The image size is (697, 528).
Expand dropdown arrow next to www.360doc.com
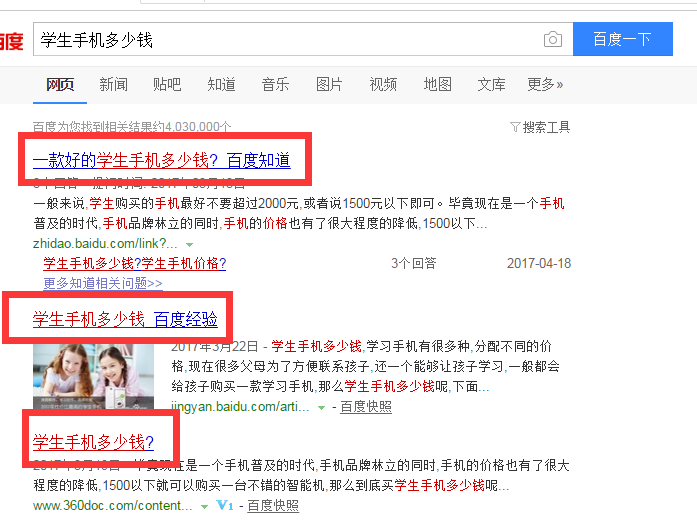204,506
